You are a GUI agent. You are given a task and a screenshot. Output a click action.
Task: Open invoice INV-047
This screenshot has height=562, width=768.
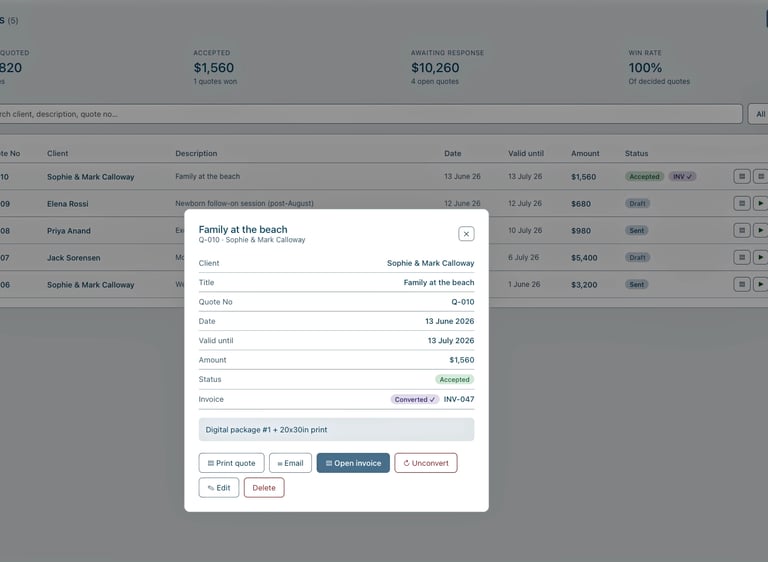[353, 463]
